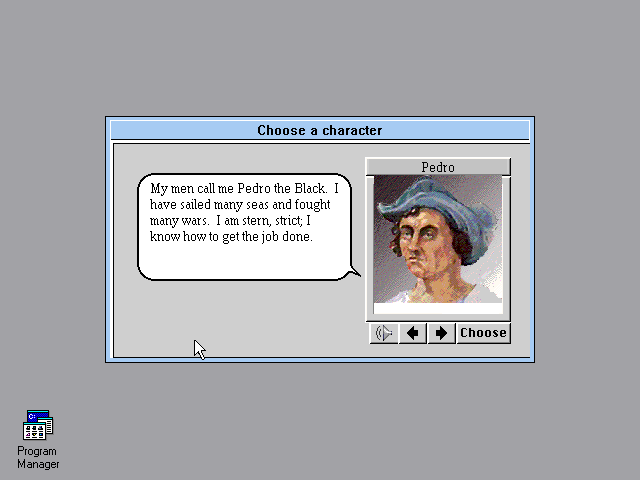
Task: Select the "Program Manager" label text
Action: [38, 458]
